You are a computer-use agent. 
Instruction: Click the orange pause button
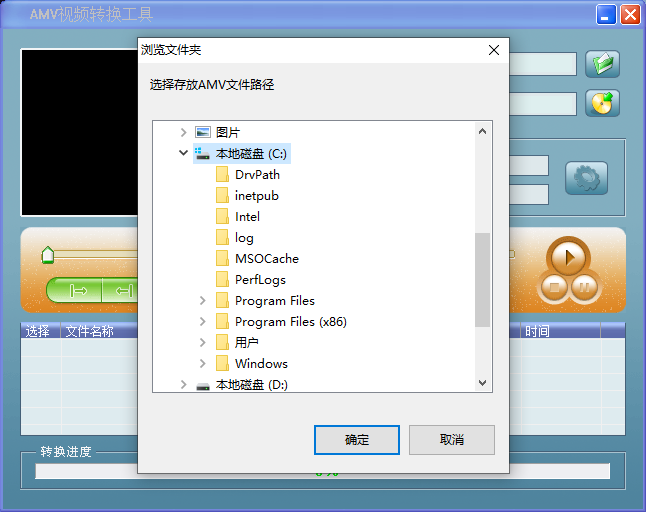point(584,287)
